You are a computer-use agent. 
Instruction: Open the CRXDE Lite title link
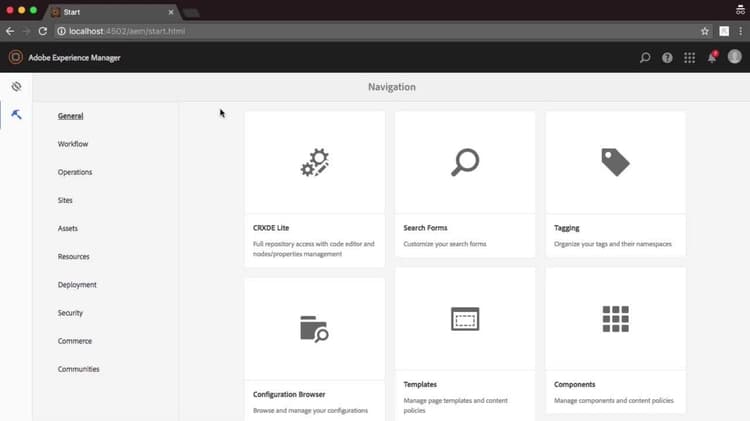(271, 228)
